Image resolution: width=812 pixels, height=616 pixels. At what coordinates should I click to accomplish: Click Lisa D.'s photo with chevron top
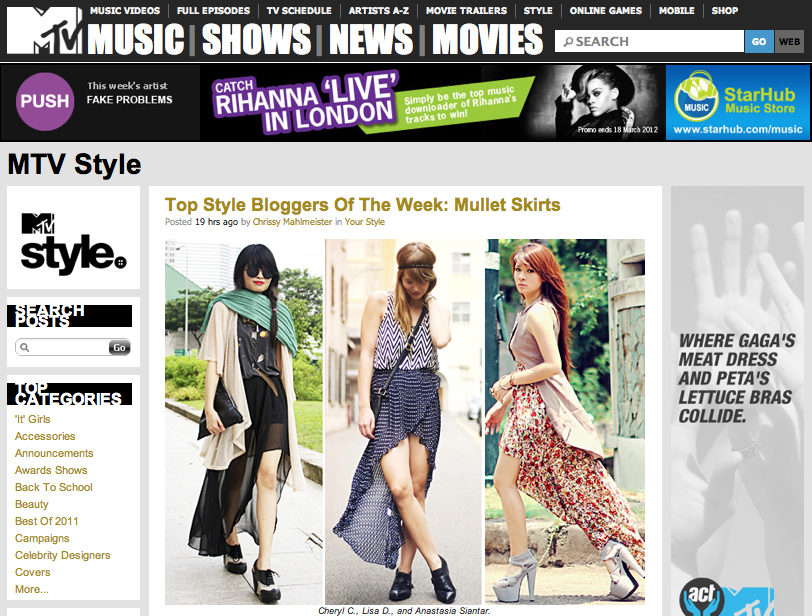coord(403,422)
